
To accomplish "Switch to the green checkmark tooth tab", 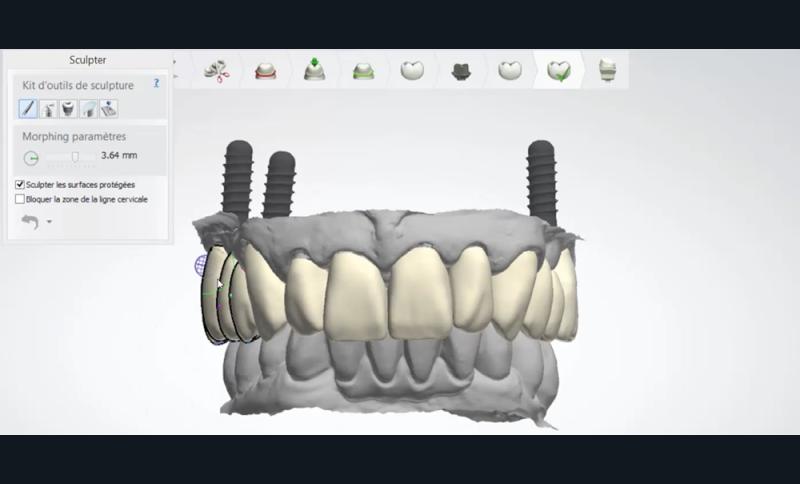I will pyautogui.click(x=559, y=71).
